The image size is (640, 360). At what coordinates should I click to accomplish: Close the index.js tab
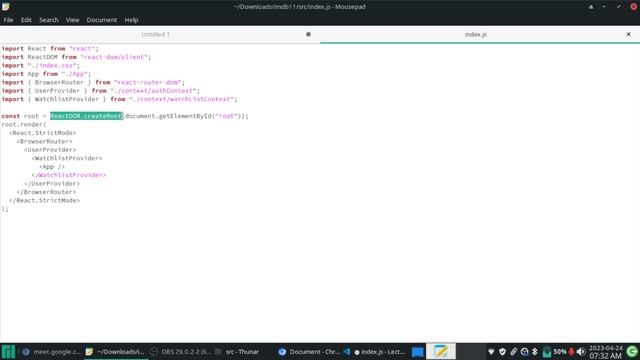pos(629,34)
